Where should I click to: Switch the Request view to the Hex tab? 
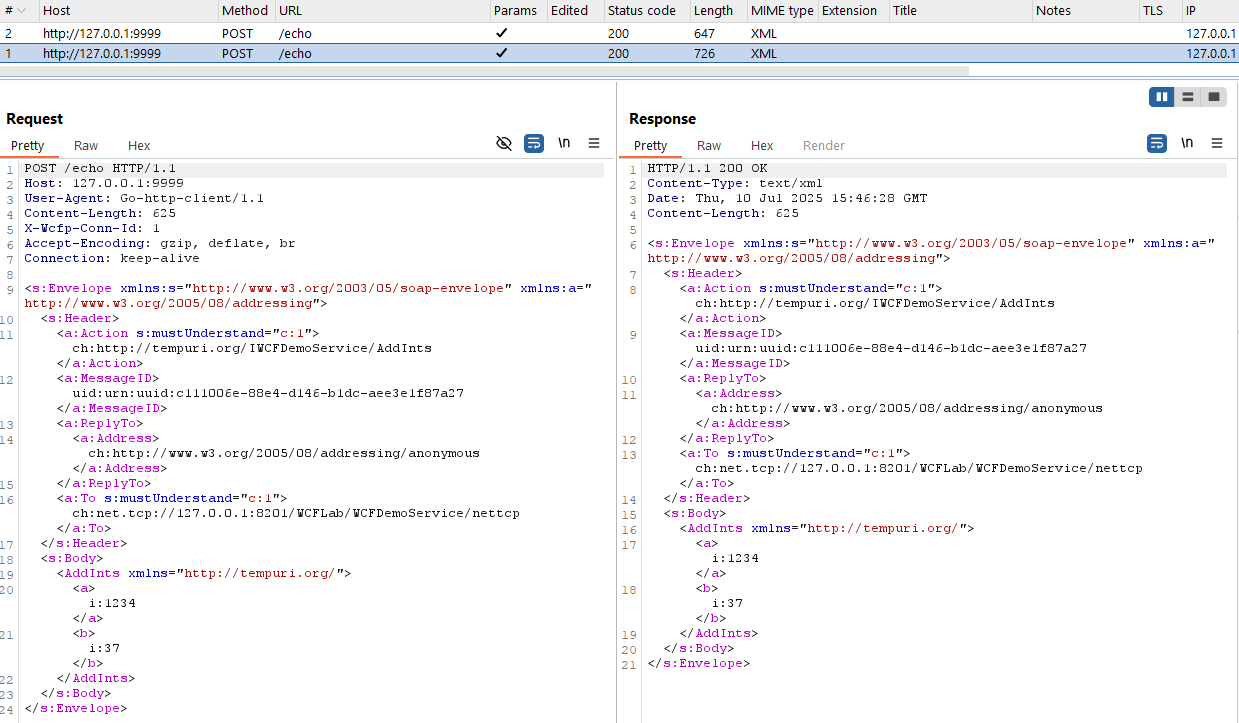139,145
